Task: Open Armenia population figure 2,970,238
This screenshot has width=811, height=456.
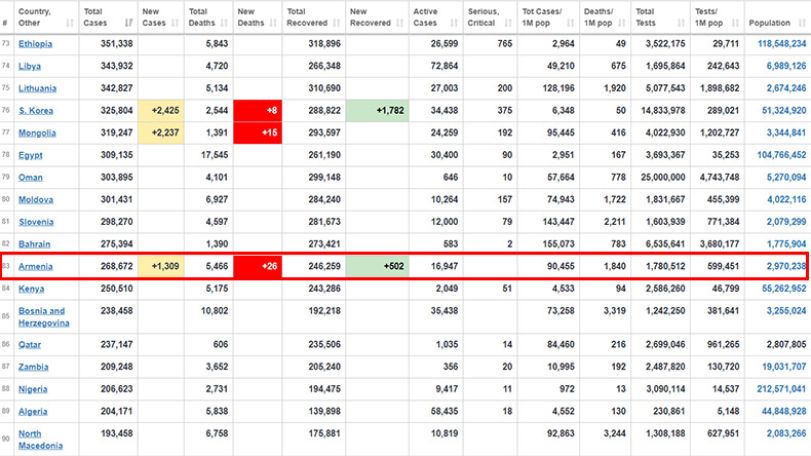Action: point(786,266)
